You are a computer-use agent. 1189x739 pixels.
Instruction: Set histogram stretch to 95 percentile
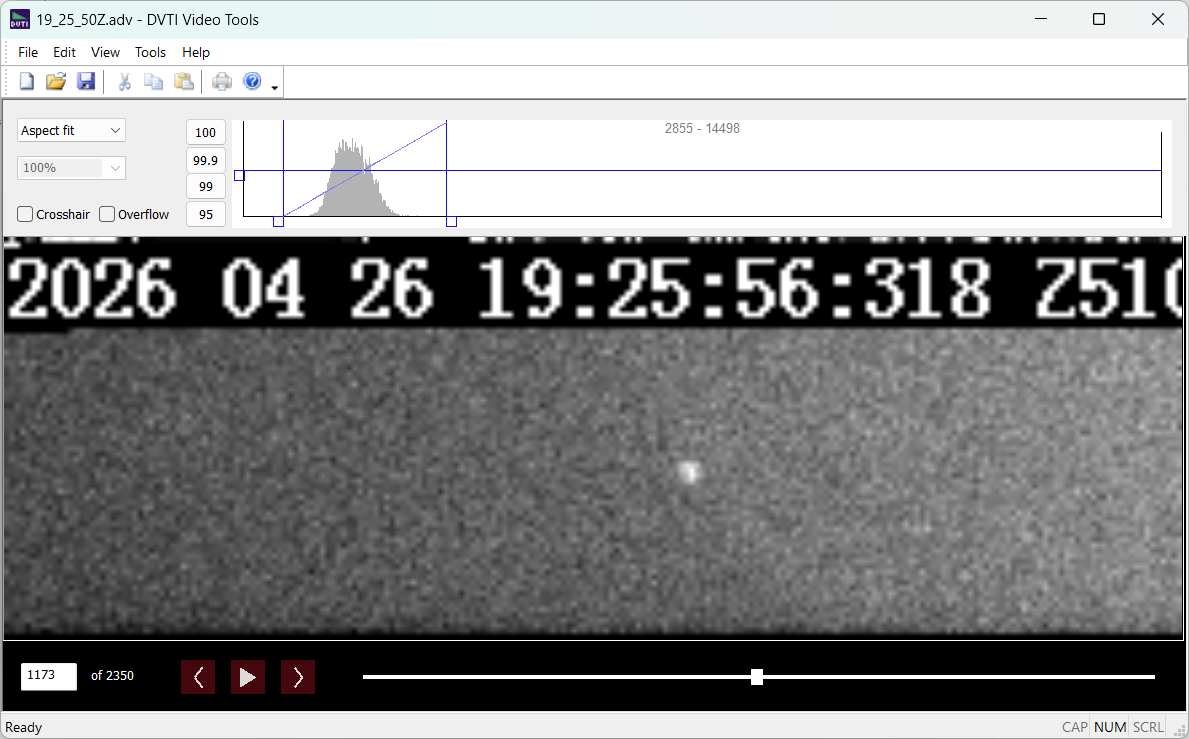[205, 214]
